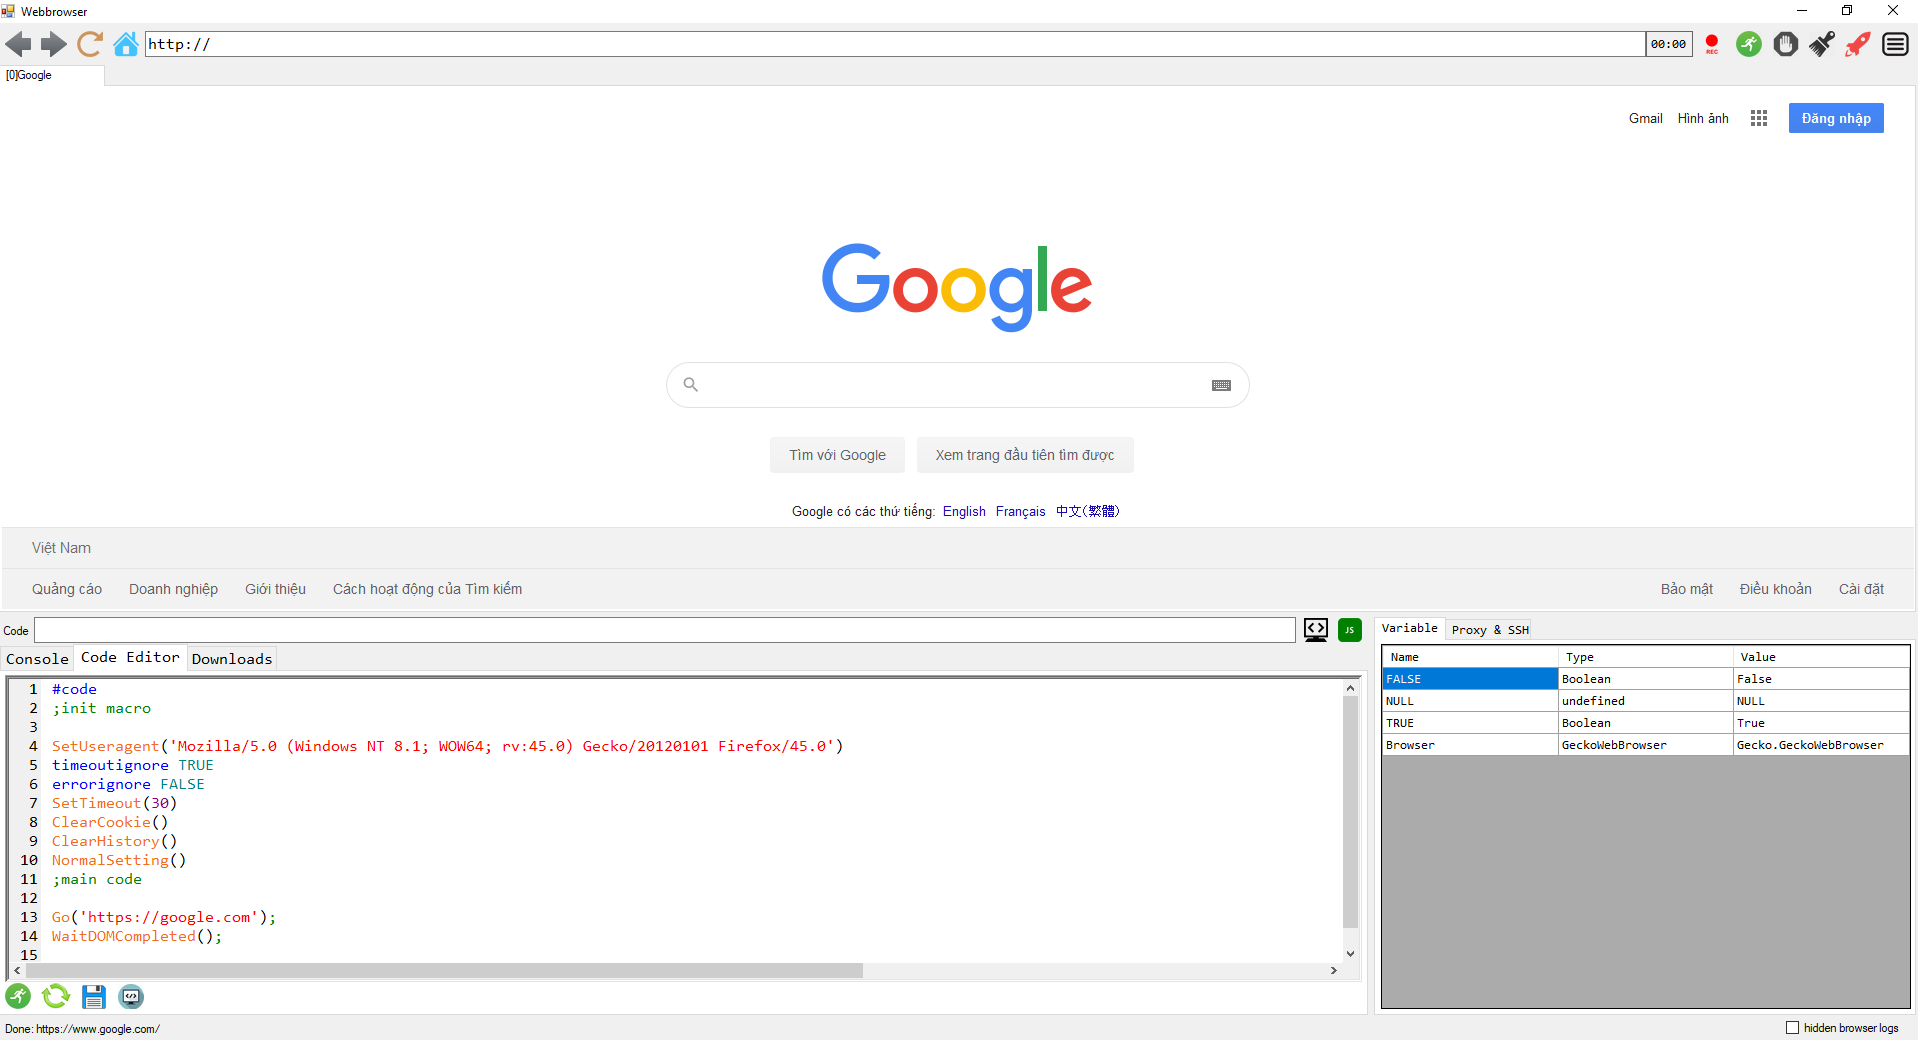Click the green JS button
The image size is (1918, 1040).
click(x=1349, y=630)
